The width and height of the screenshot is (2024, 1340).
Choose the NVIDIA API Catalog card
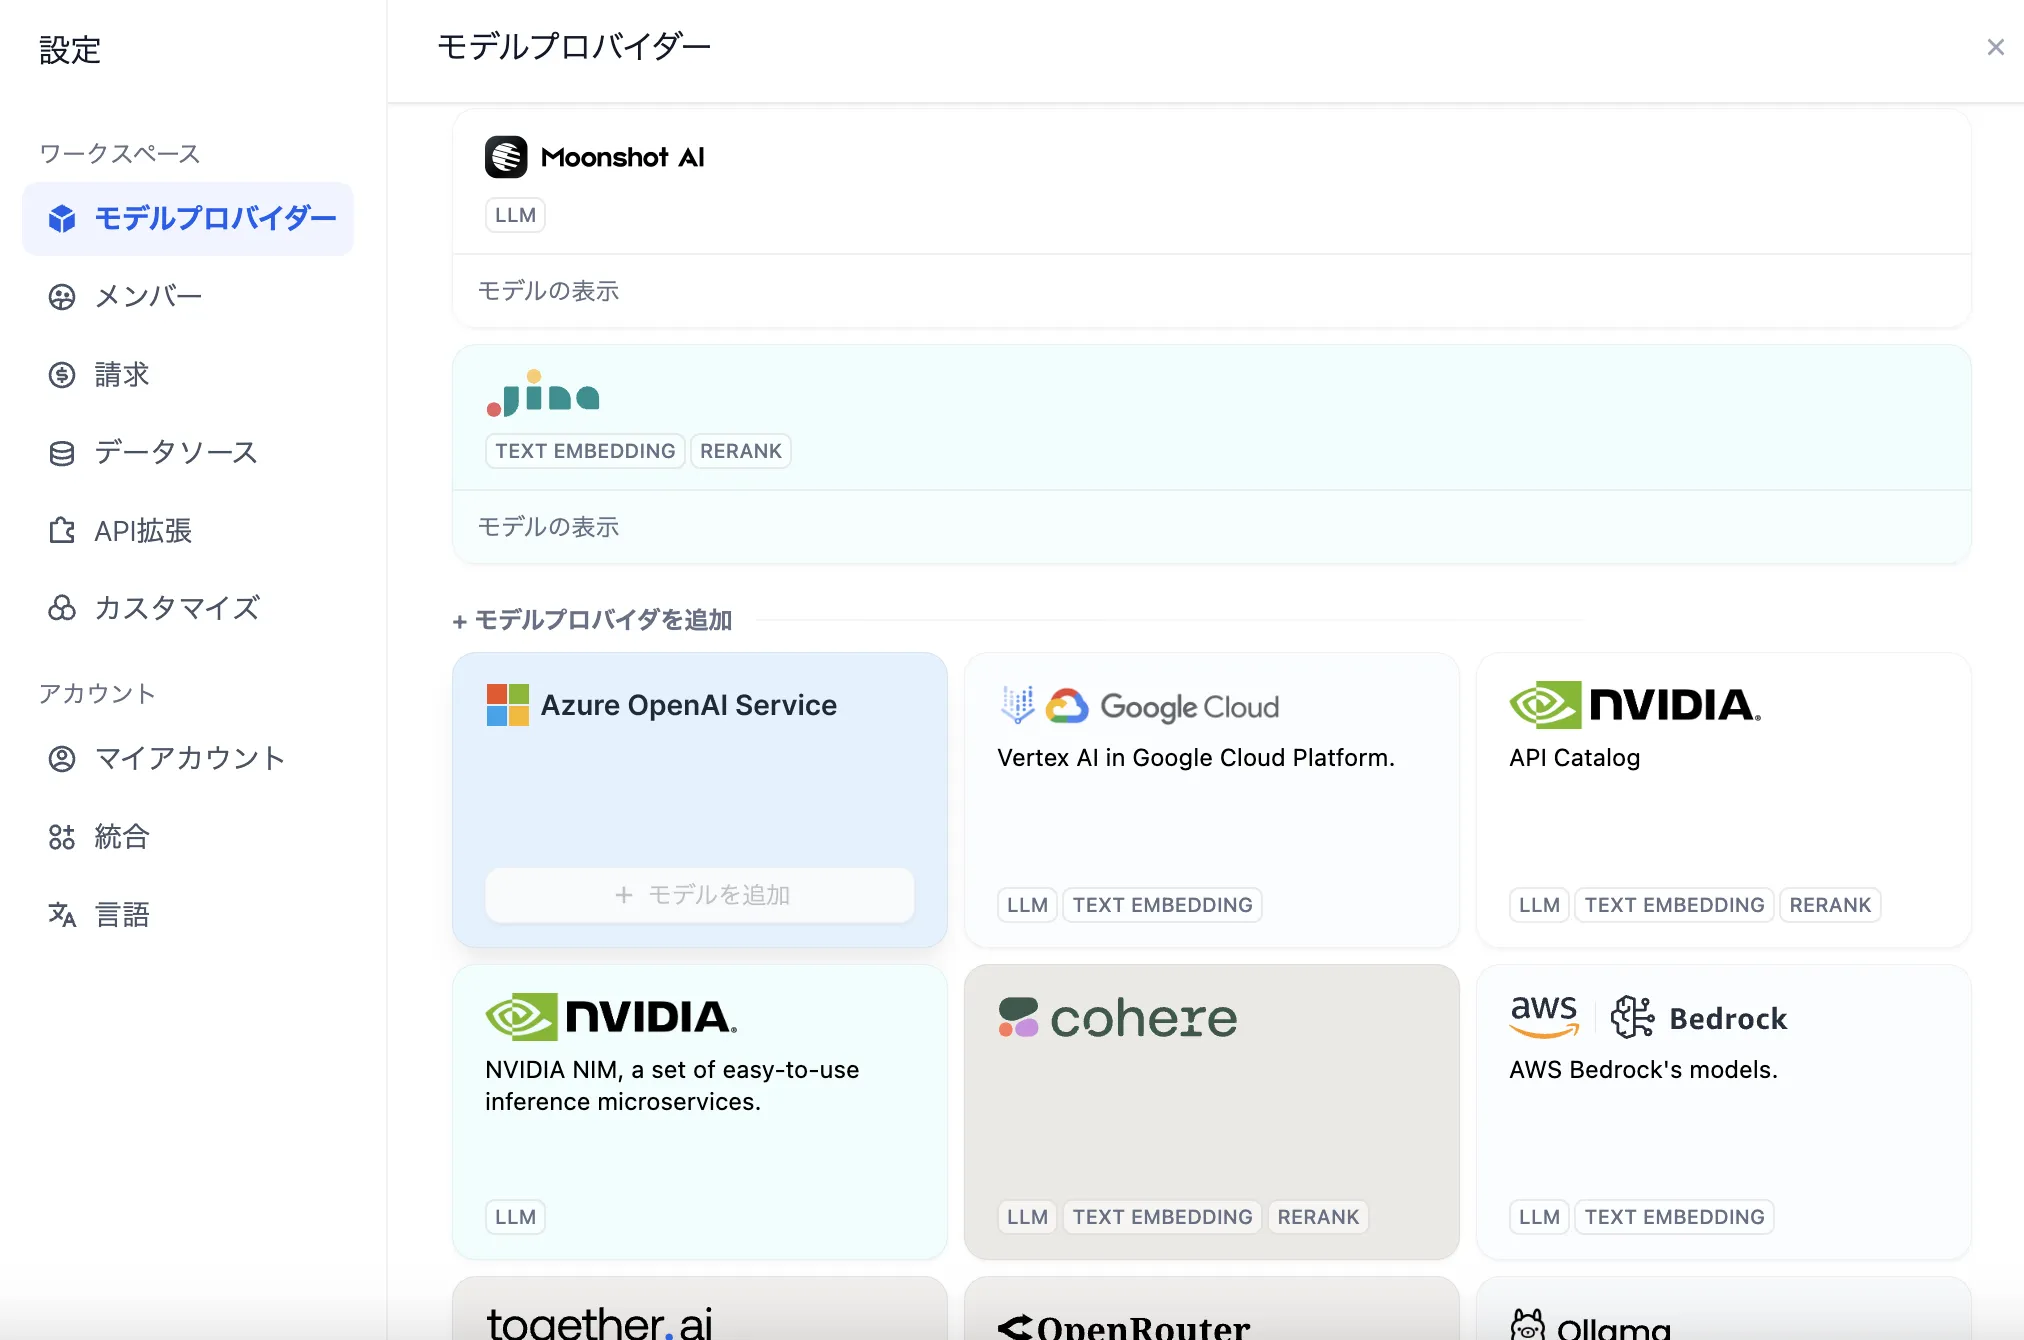click(x=1723, y=800)
